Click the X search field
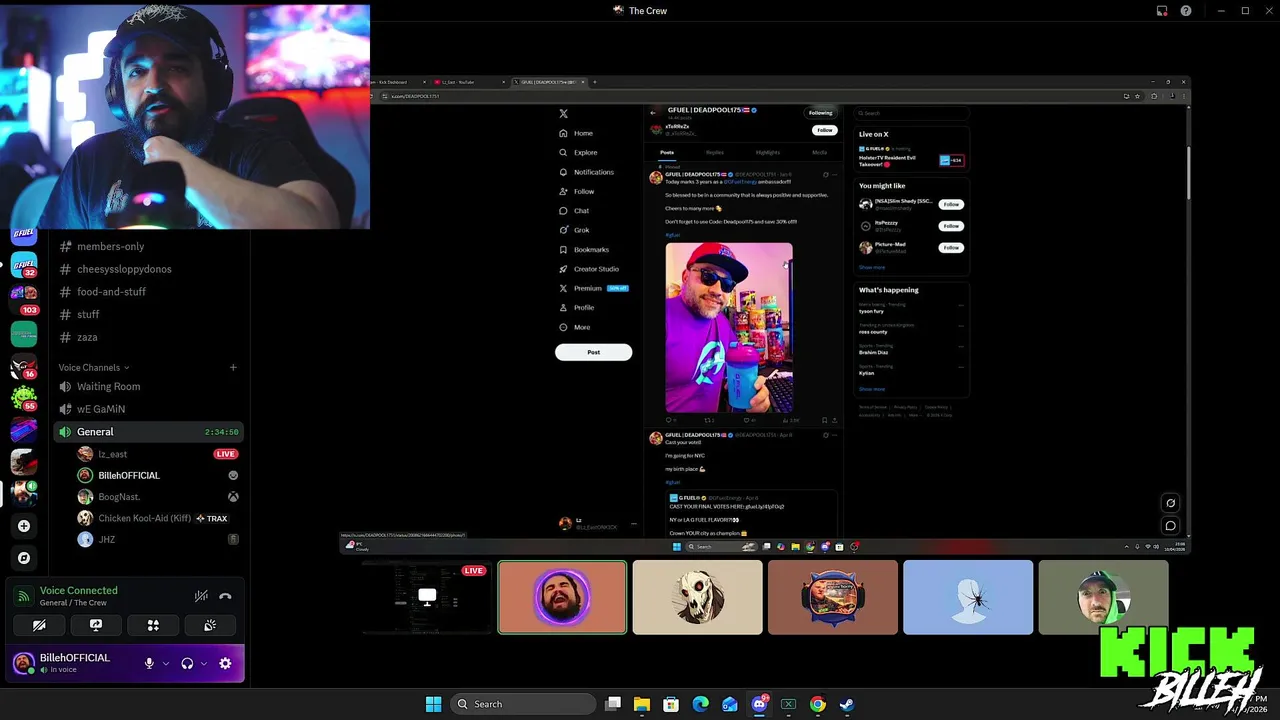 [912, 113]
